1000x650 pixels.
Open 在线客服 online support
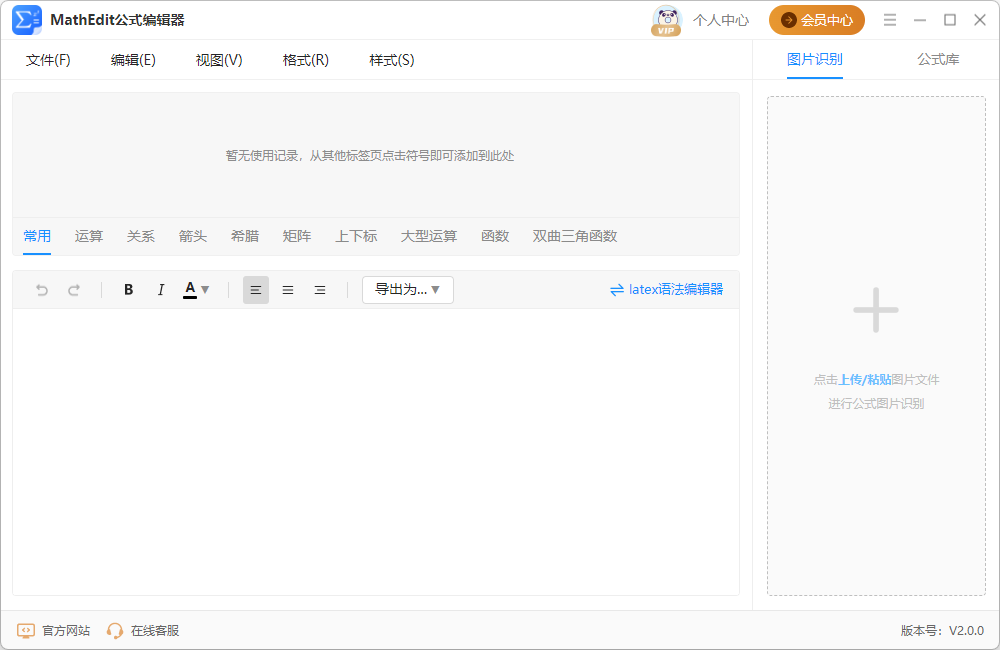coord(155,631)
